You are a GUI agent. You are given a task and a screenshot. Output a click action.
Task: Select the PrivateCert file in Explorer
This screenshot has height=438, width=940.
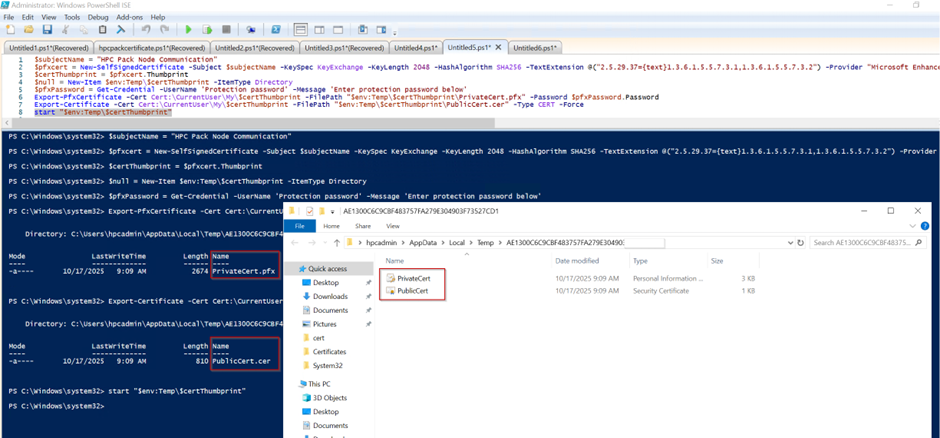tap(413, 278)
